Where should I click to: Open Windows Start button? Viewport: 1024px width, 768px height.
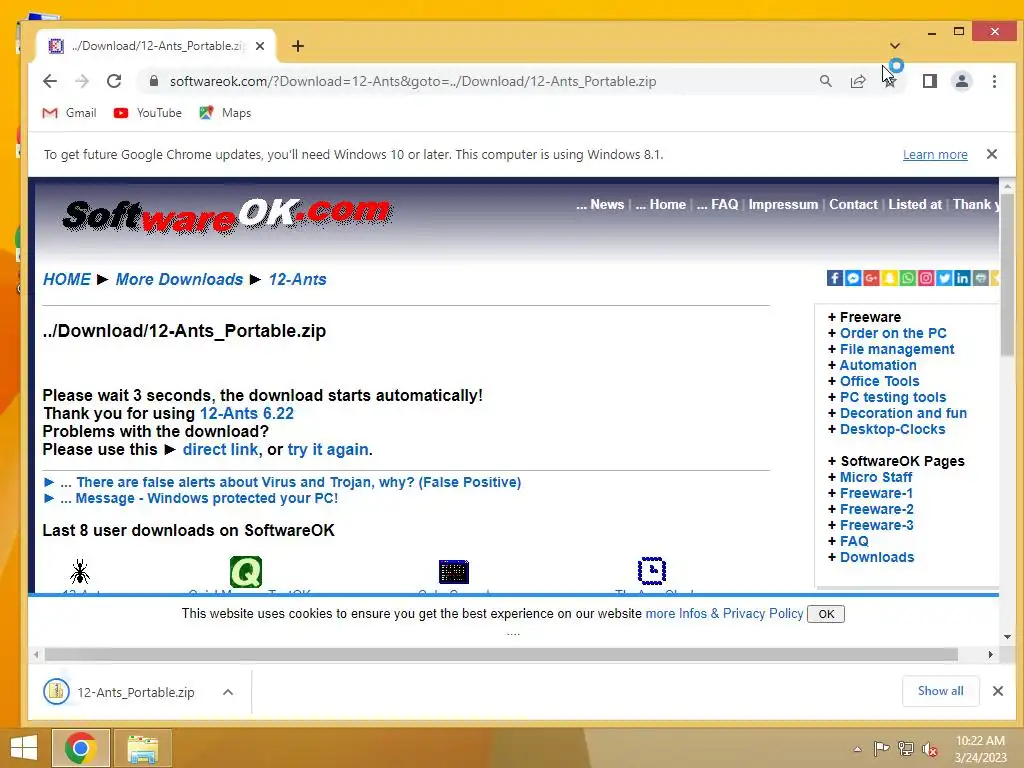click(x=24, y=748)
